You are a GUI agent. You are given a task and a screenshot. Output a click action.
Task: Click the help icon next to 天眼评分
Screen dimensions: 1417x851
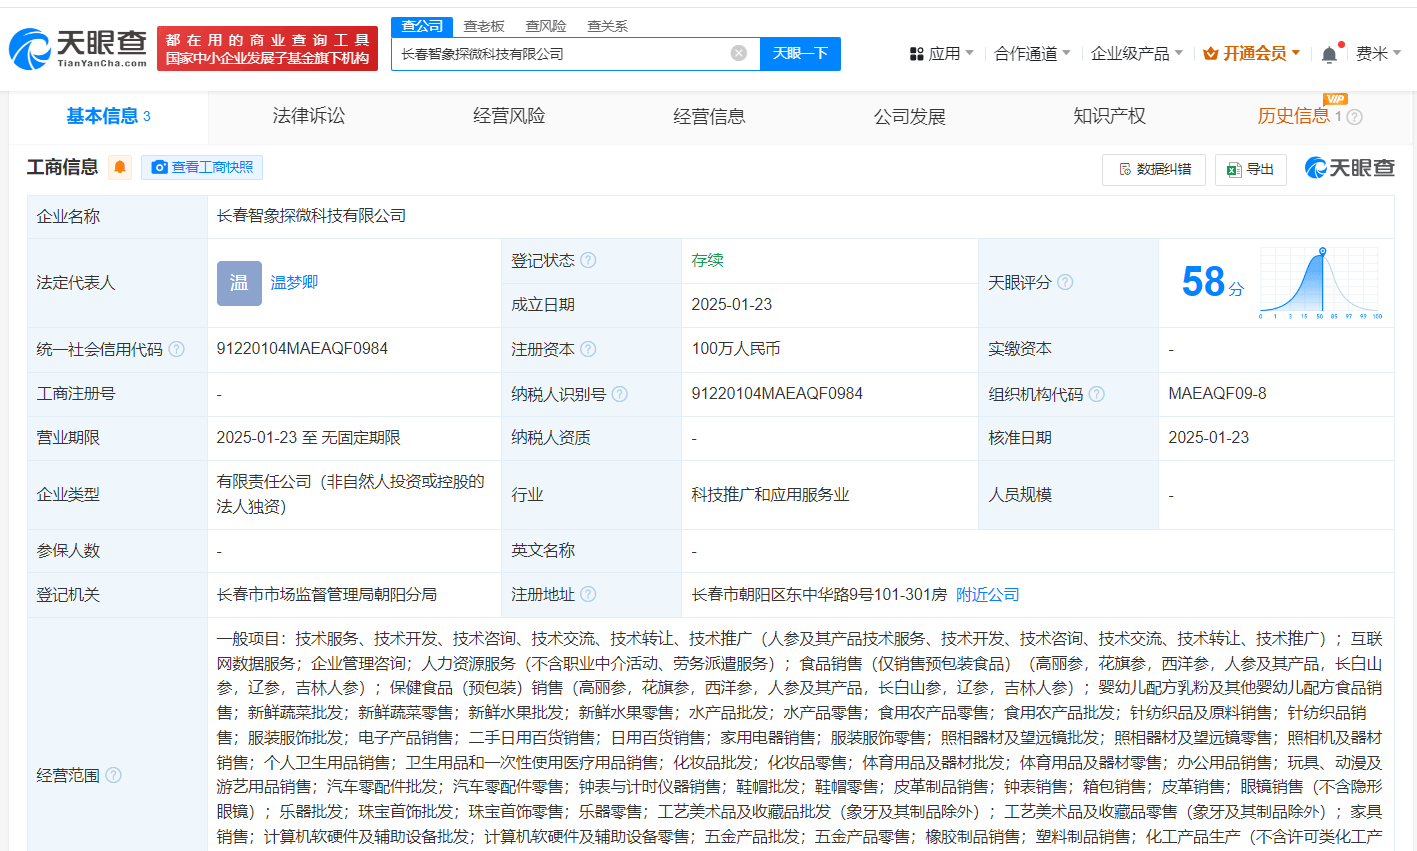(1064, 282)
